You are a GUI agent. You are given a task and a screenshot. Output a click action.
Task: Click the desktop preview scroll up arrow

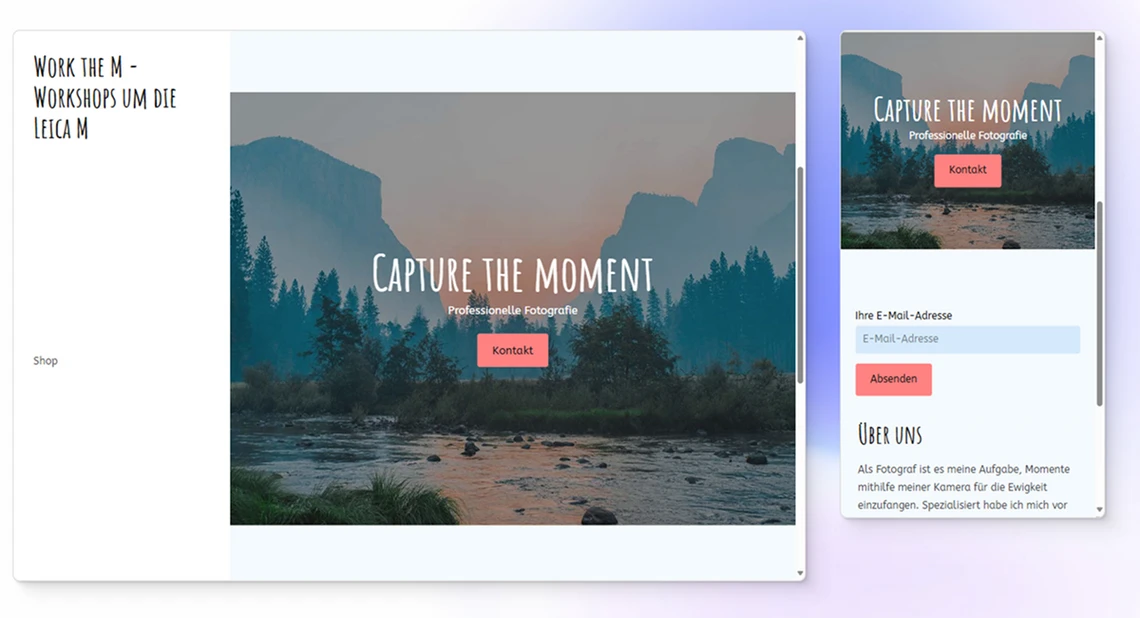point(800,38)
